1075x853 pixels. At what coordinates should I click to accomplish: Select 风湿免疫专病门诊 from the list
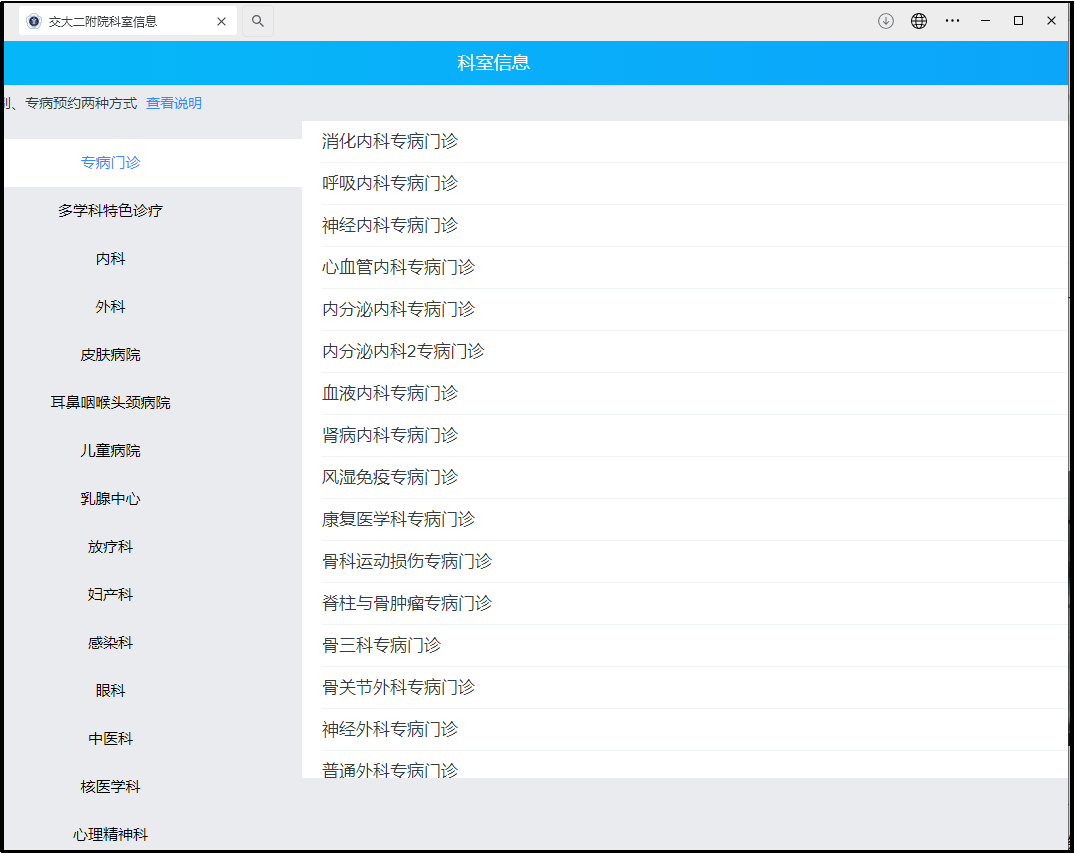point(390,478)
